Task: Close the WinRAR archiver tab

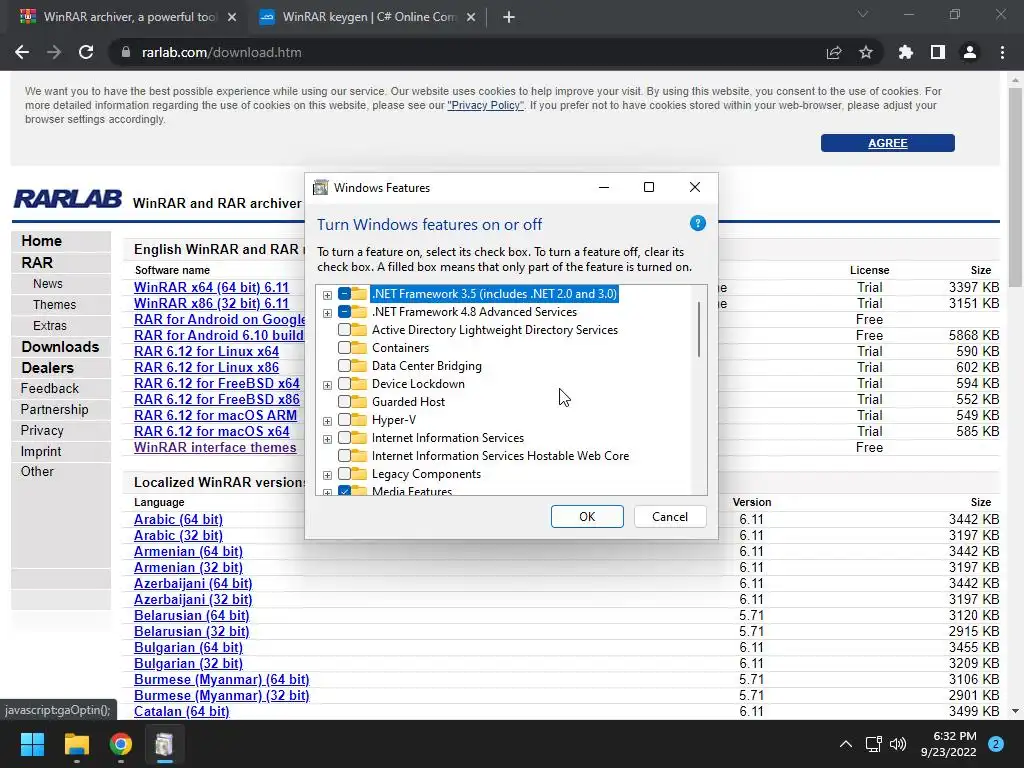Action: (232, 17)
